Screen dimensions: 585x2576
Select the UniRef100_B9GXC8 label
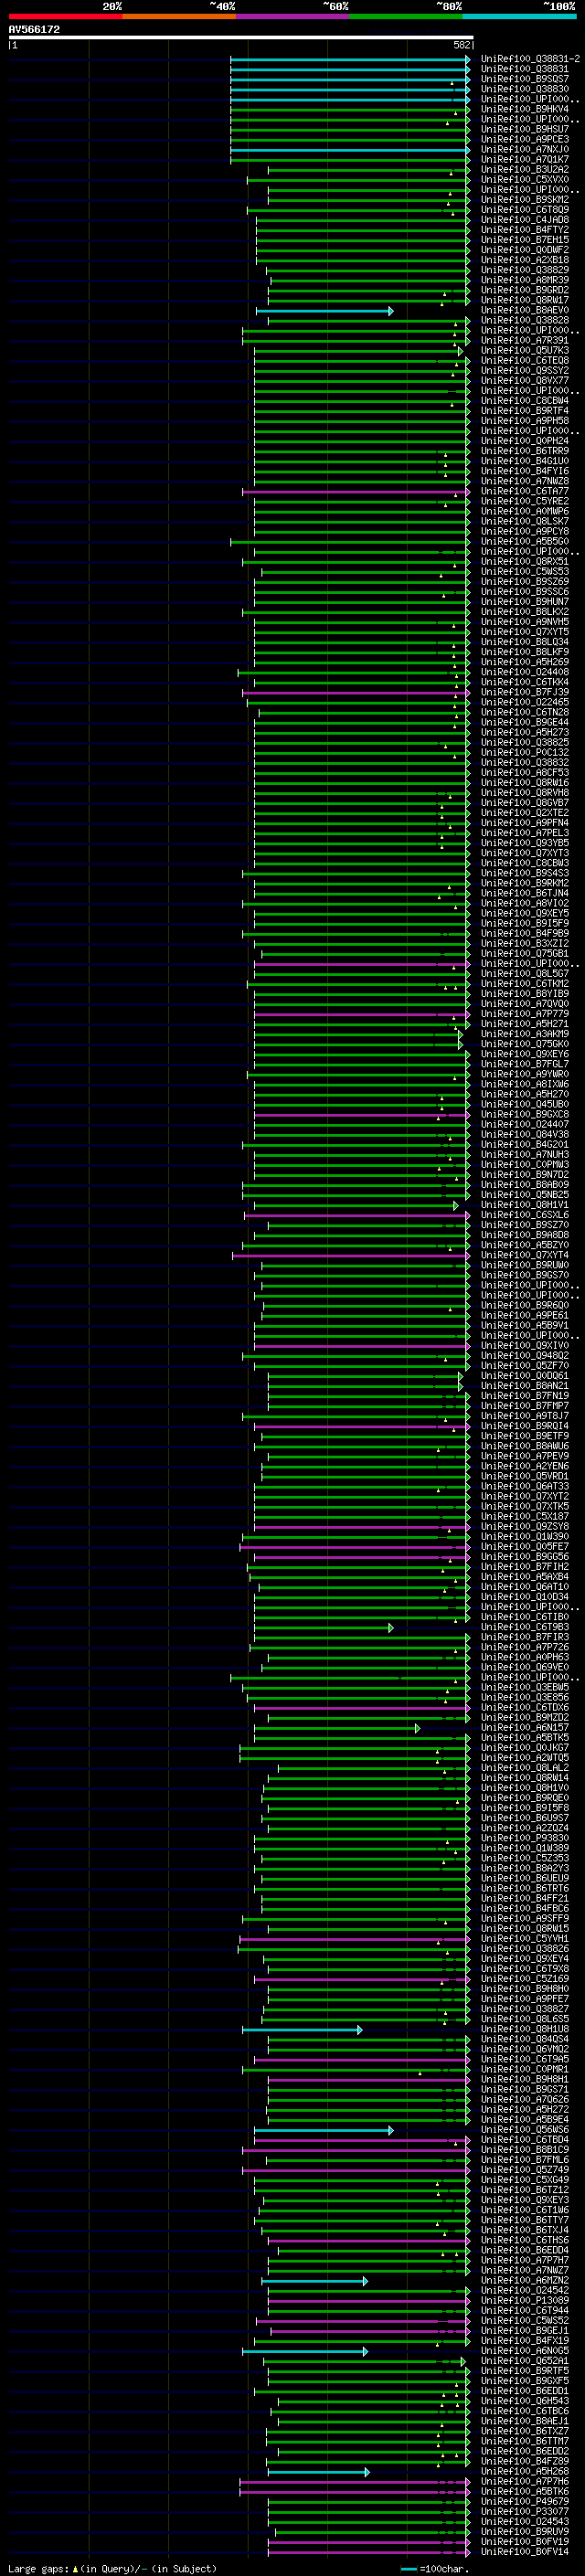click(x=525, y=1114)
